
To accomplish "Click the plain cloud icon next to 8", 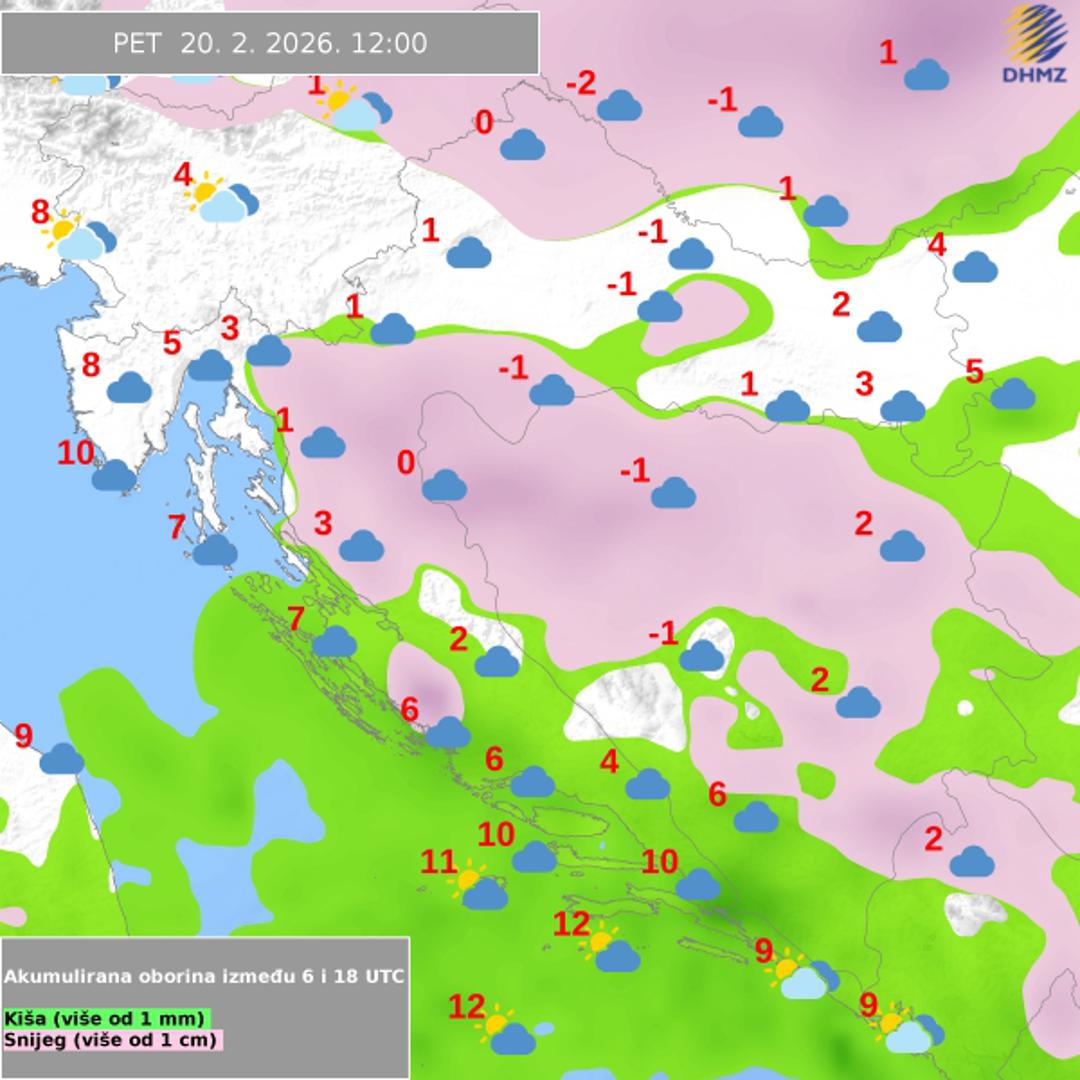I will coord(129,387).
